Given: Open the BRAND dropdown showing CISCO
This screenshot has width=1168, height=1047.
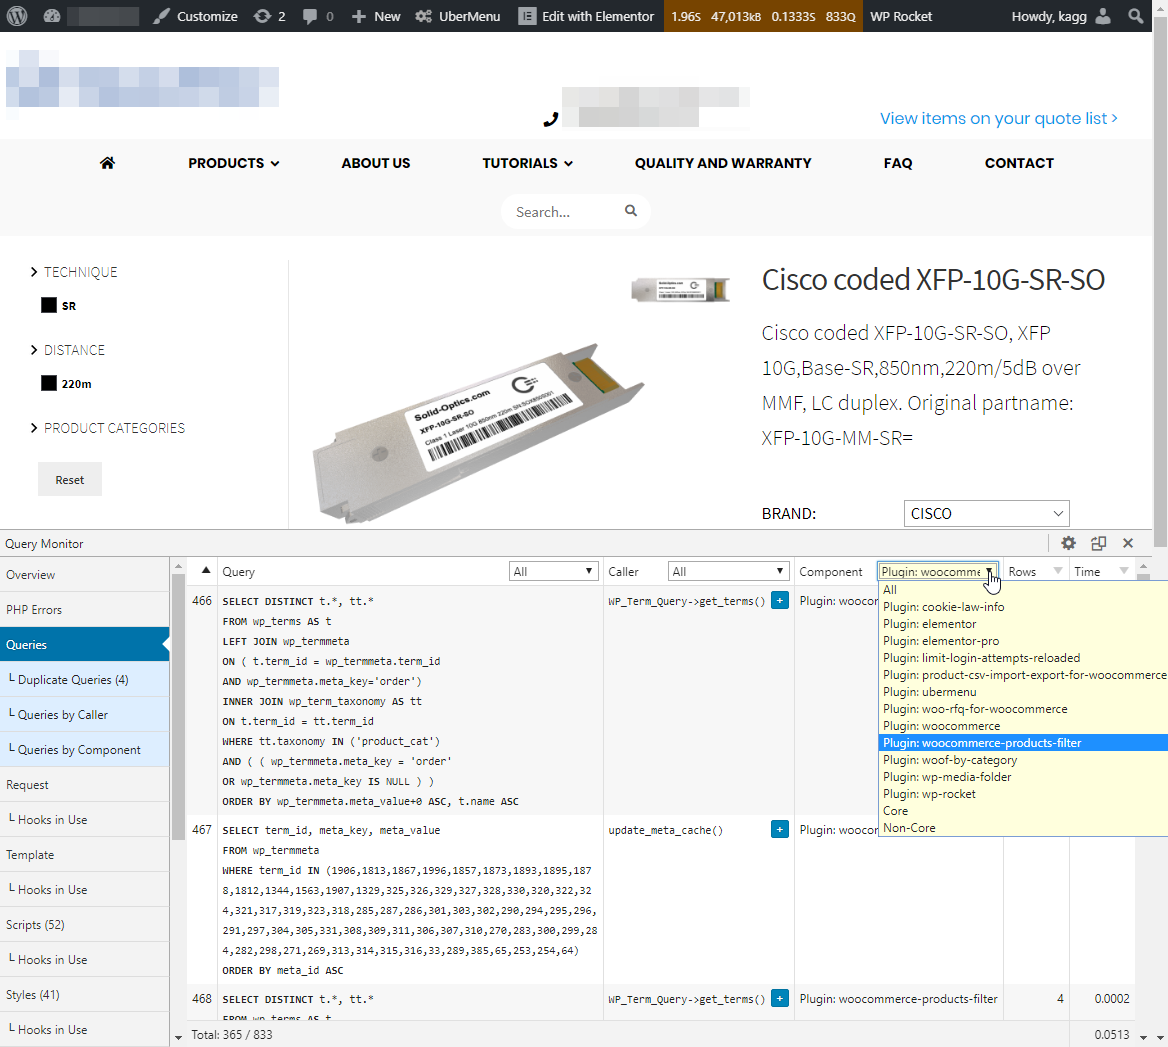Looking at the screenshot, I should coord(986,514).
